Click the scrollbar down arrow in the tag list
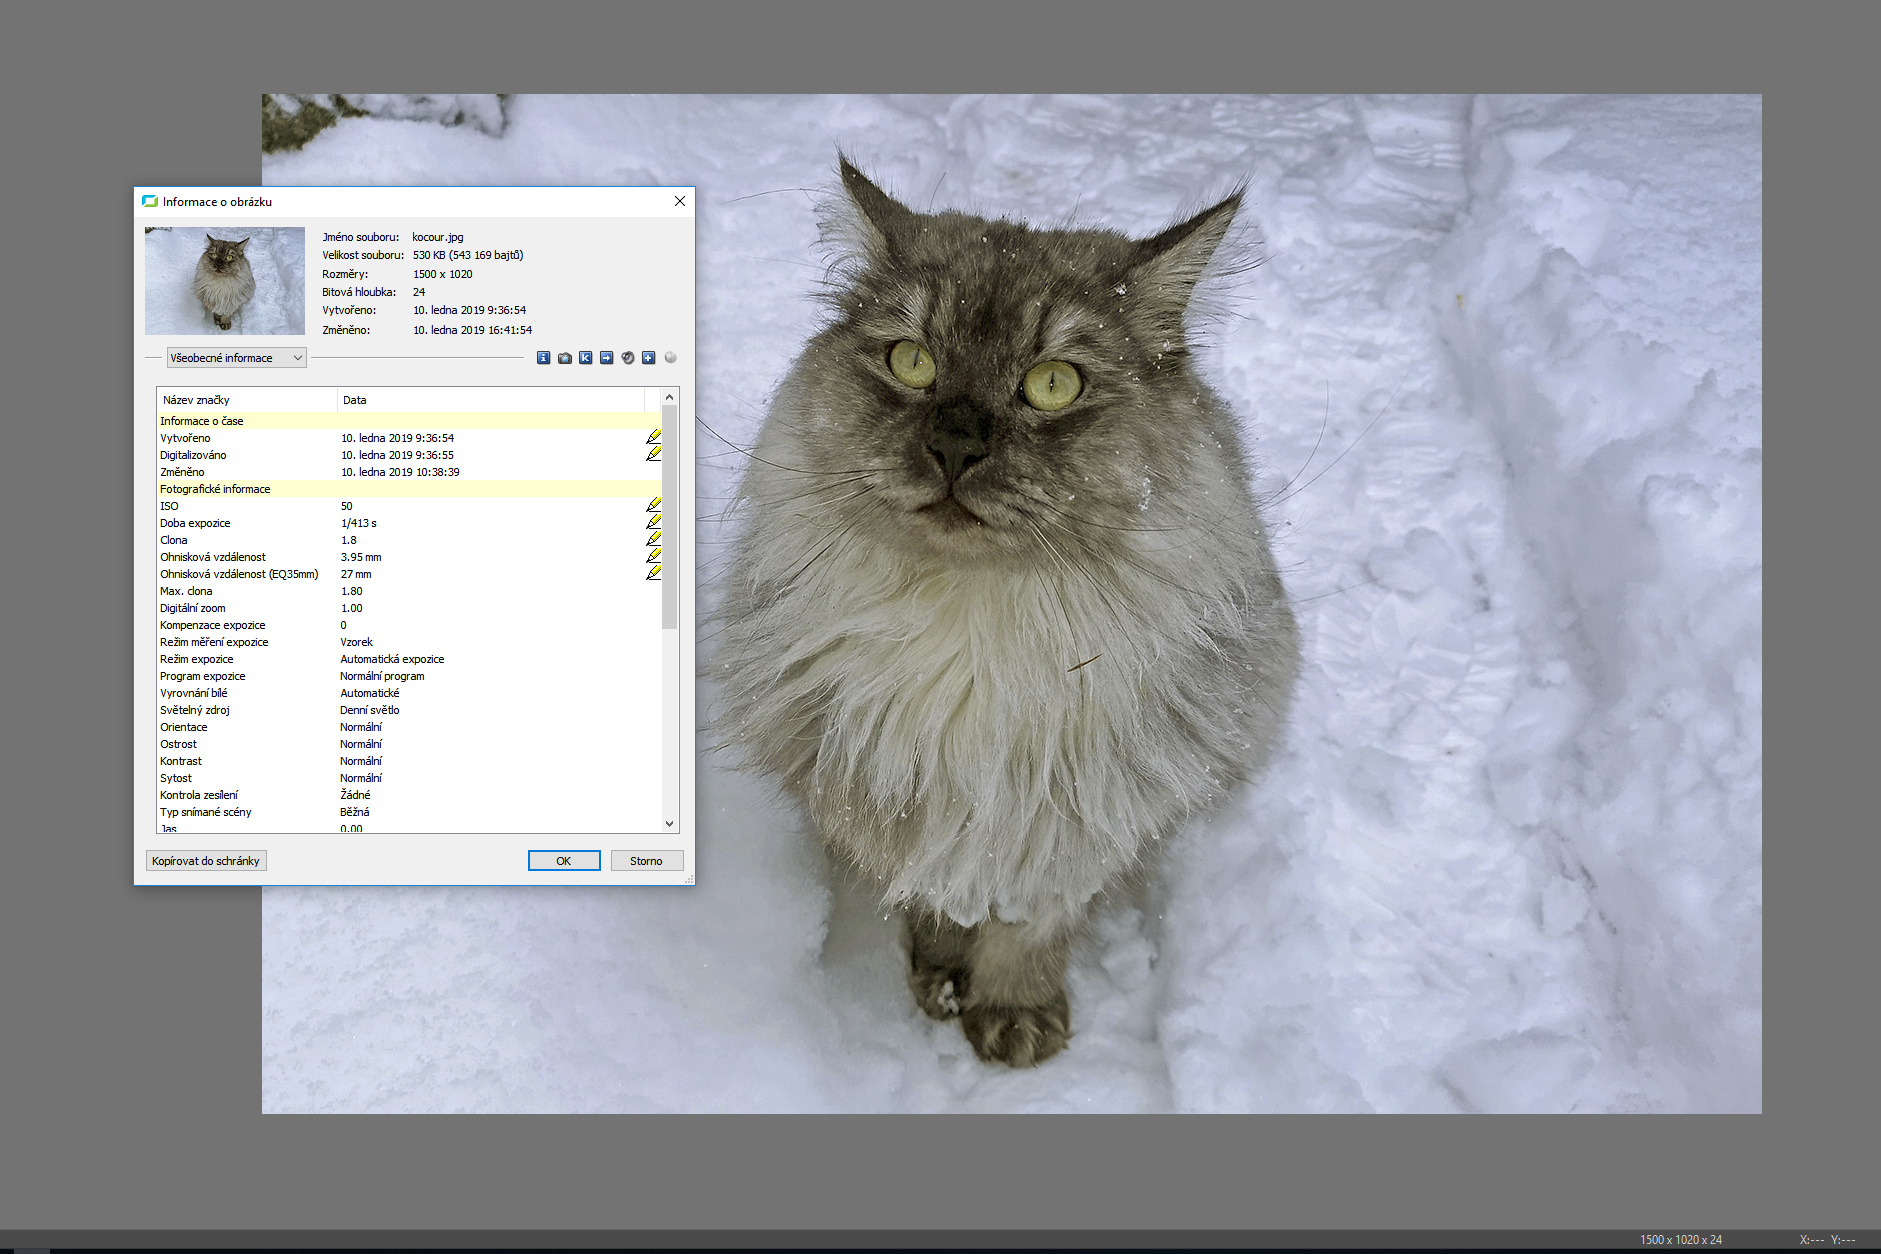The height and width of the screenshot is (1254, 1881). coord(670,824)
